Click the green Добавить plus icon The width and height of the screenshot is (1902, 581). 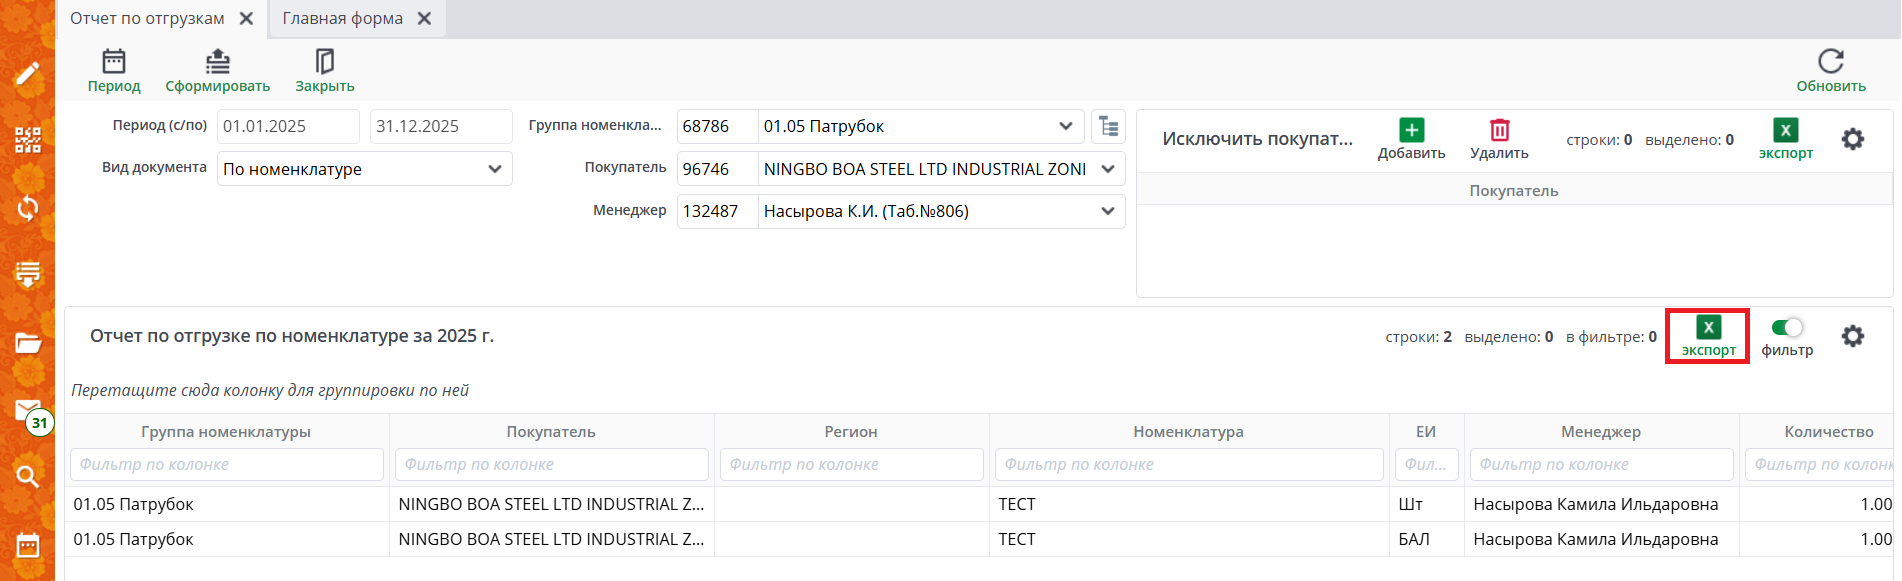coord(1411,130)
